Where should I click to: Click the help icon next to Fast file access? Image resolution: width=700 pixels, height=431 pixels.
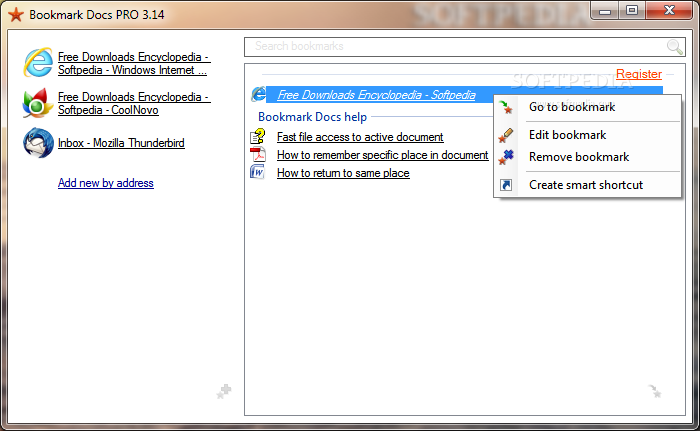click(x=258, y=136)
